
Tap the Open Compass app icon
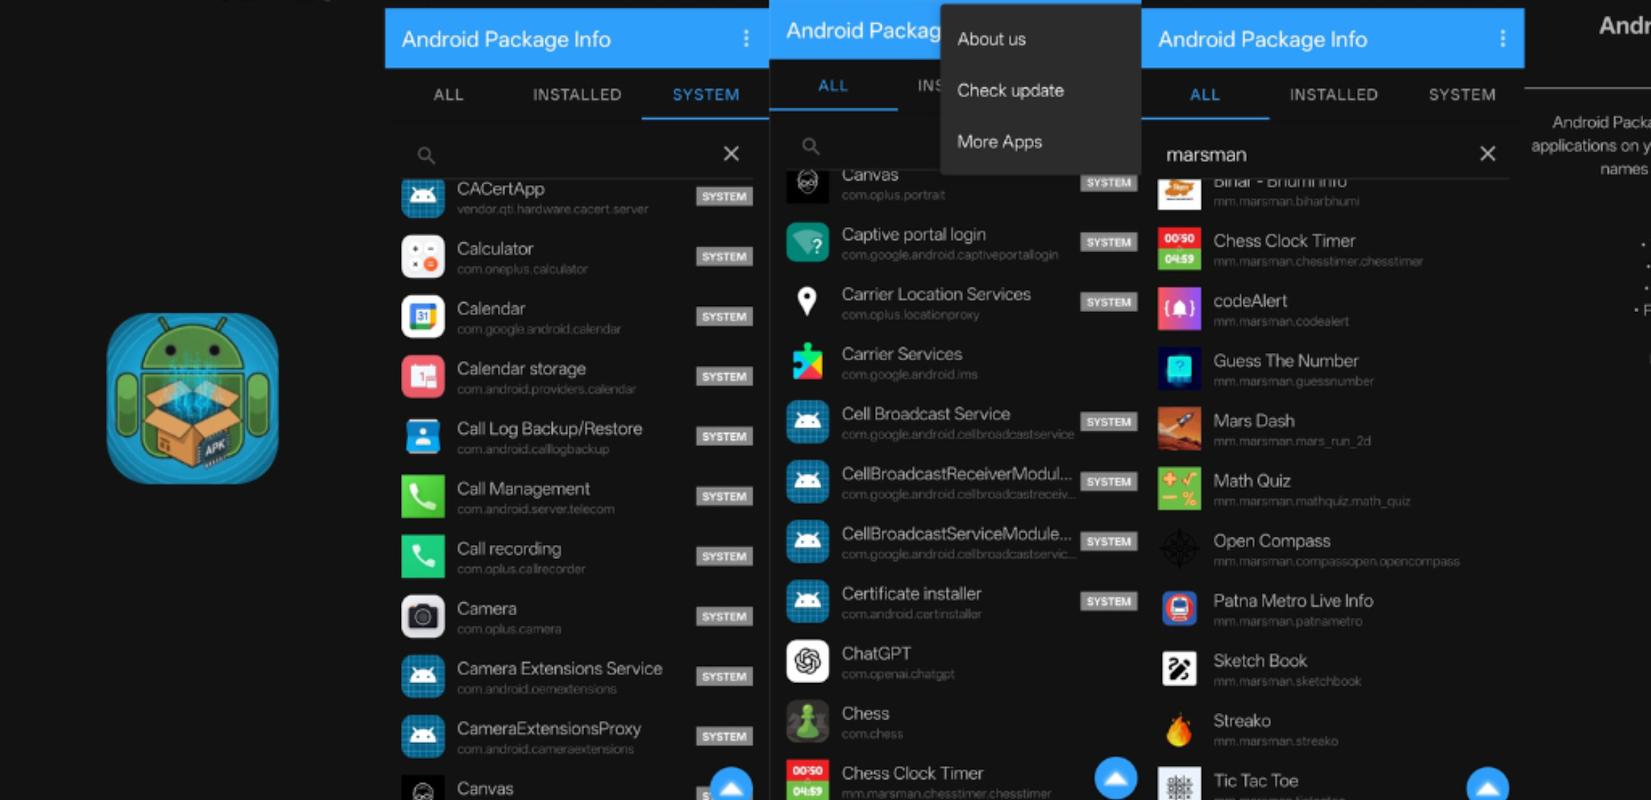pos(1180,549)
